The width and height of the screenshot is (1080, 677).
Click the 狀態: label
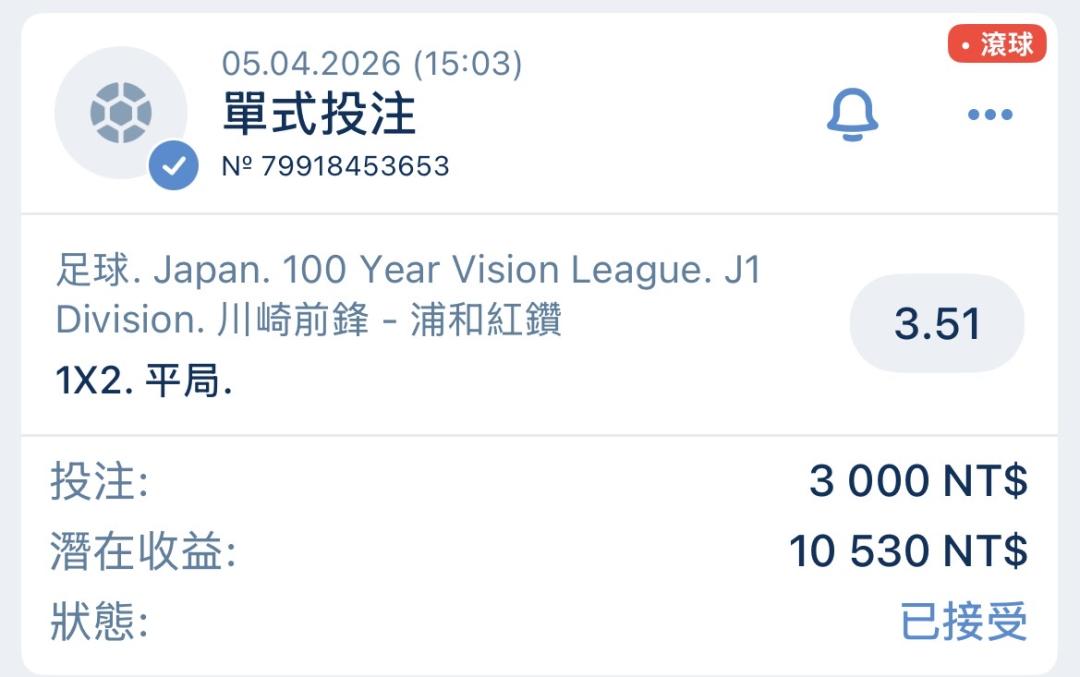(99, 622)
